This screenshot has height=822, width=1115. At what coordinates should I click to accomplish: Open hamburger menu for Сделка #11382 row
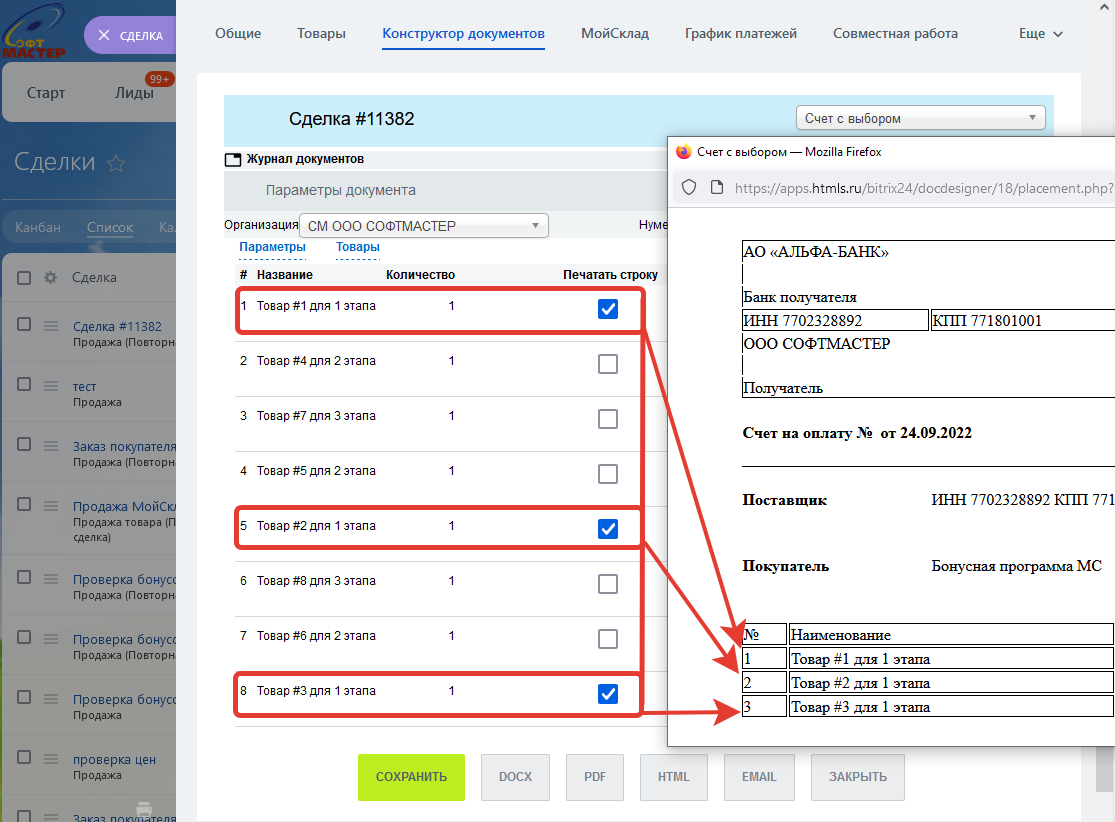click(x=50, y=325)
